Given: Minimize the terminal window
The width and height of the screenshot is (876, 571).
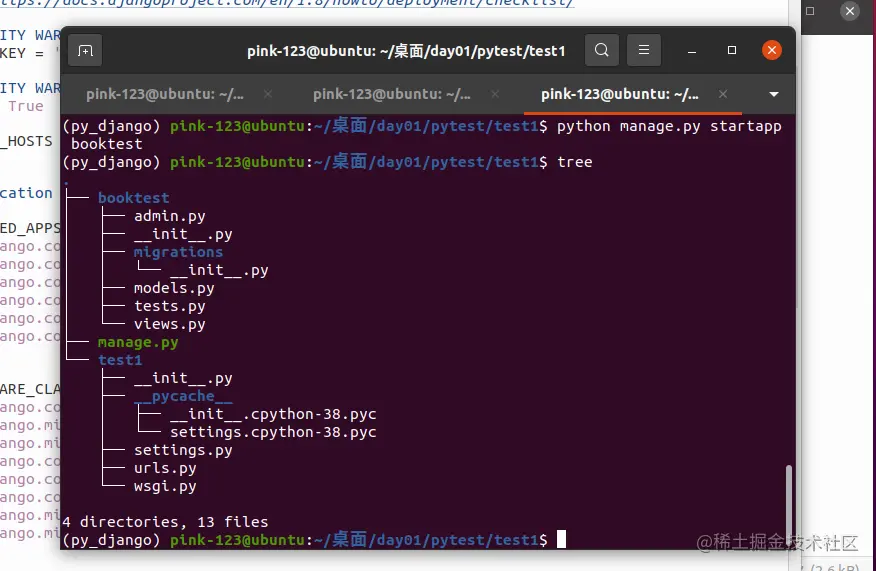Looking at the screenshot, I should pos(692,51).
